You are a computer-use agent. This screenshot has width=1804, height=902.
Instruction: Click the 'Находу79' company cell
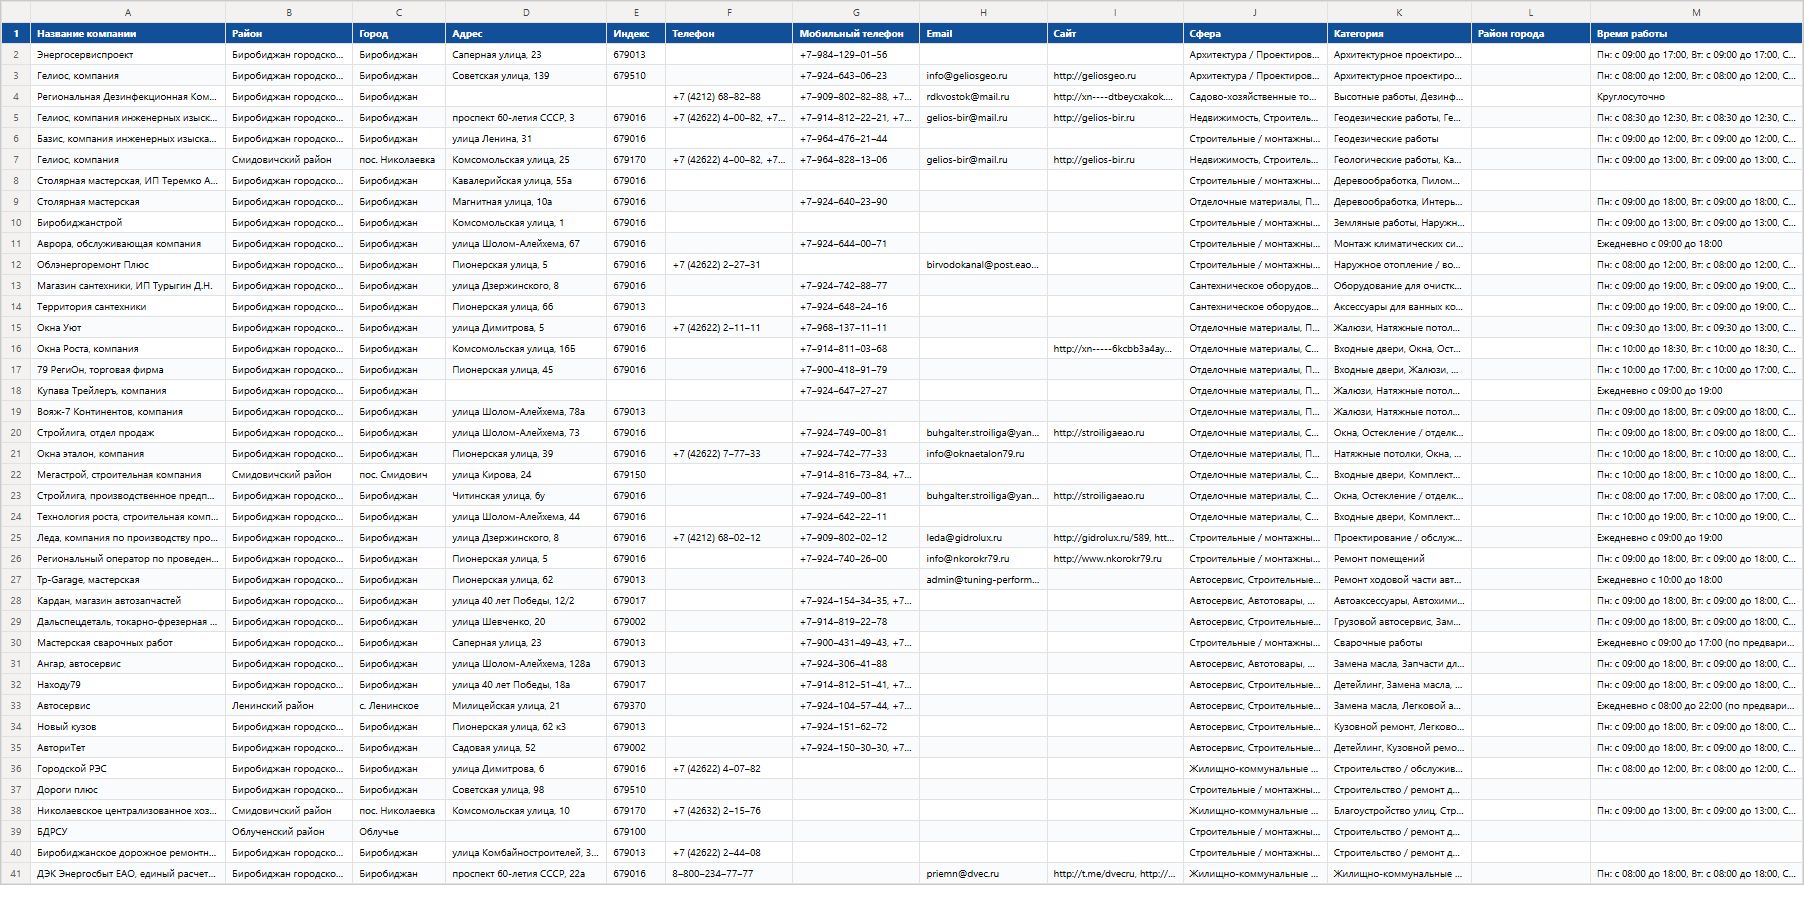(128, 685)
